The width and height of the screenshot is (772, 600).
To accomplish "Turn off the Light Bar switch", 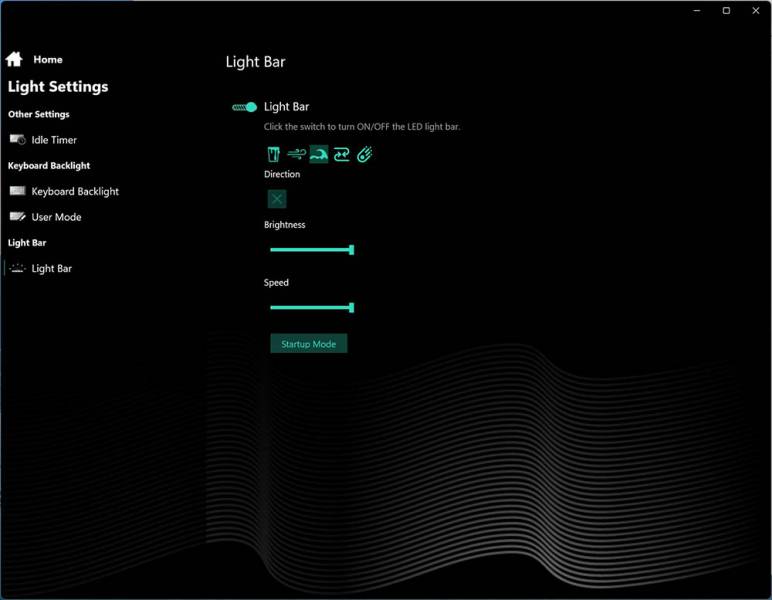I will 245,107.
